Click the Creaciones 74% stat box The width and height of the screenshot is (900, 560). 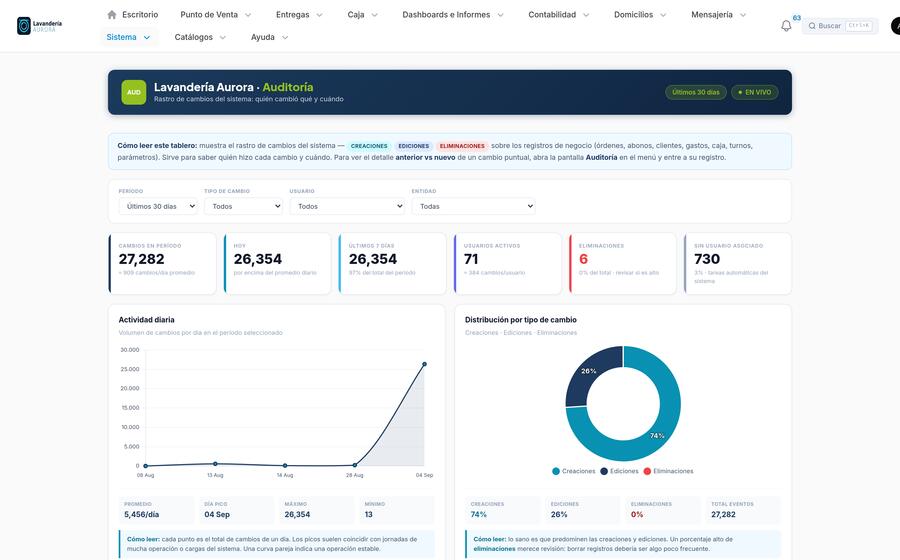(x=503, y=510)
